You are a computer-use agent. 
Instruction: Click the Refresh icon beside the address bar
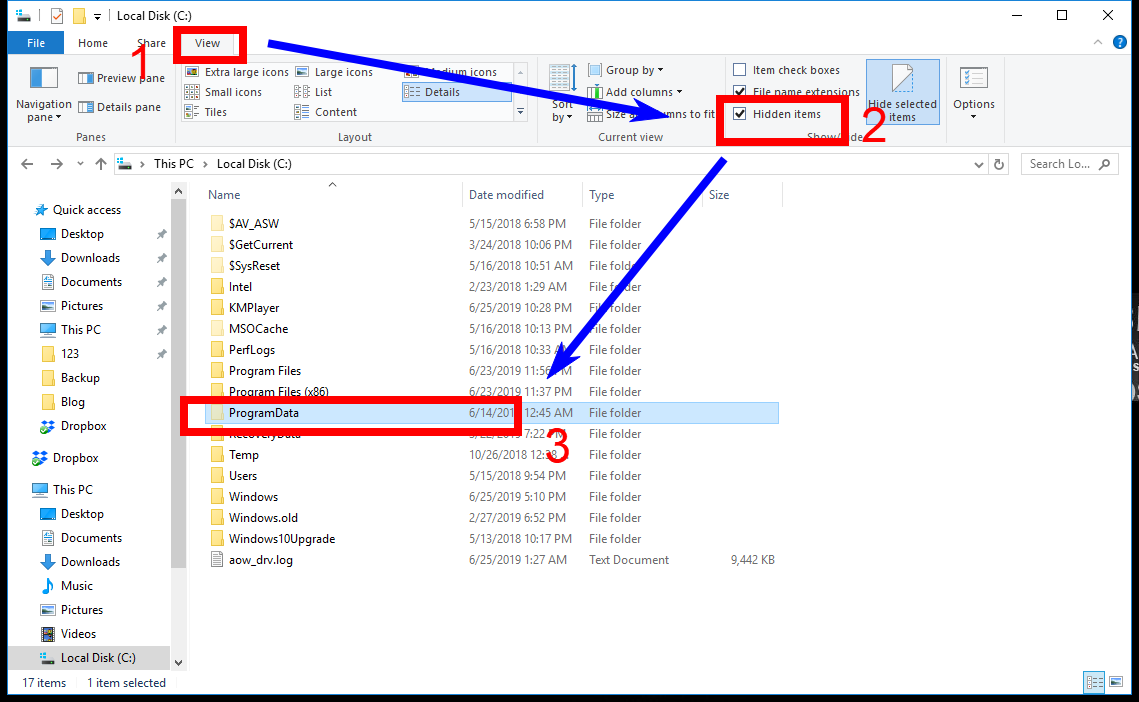999,163
